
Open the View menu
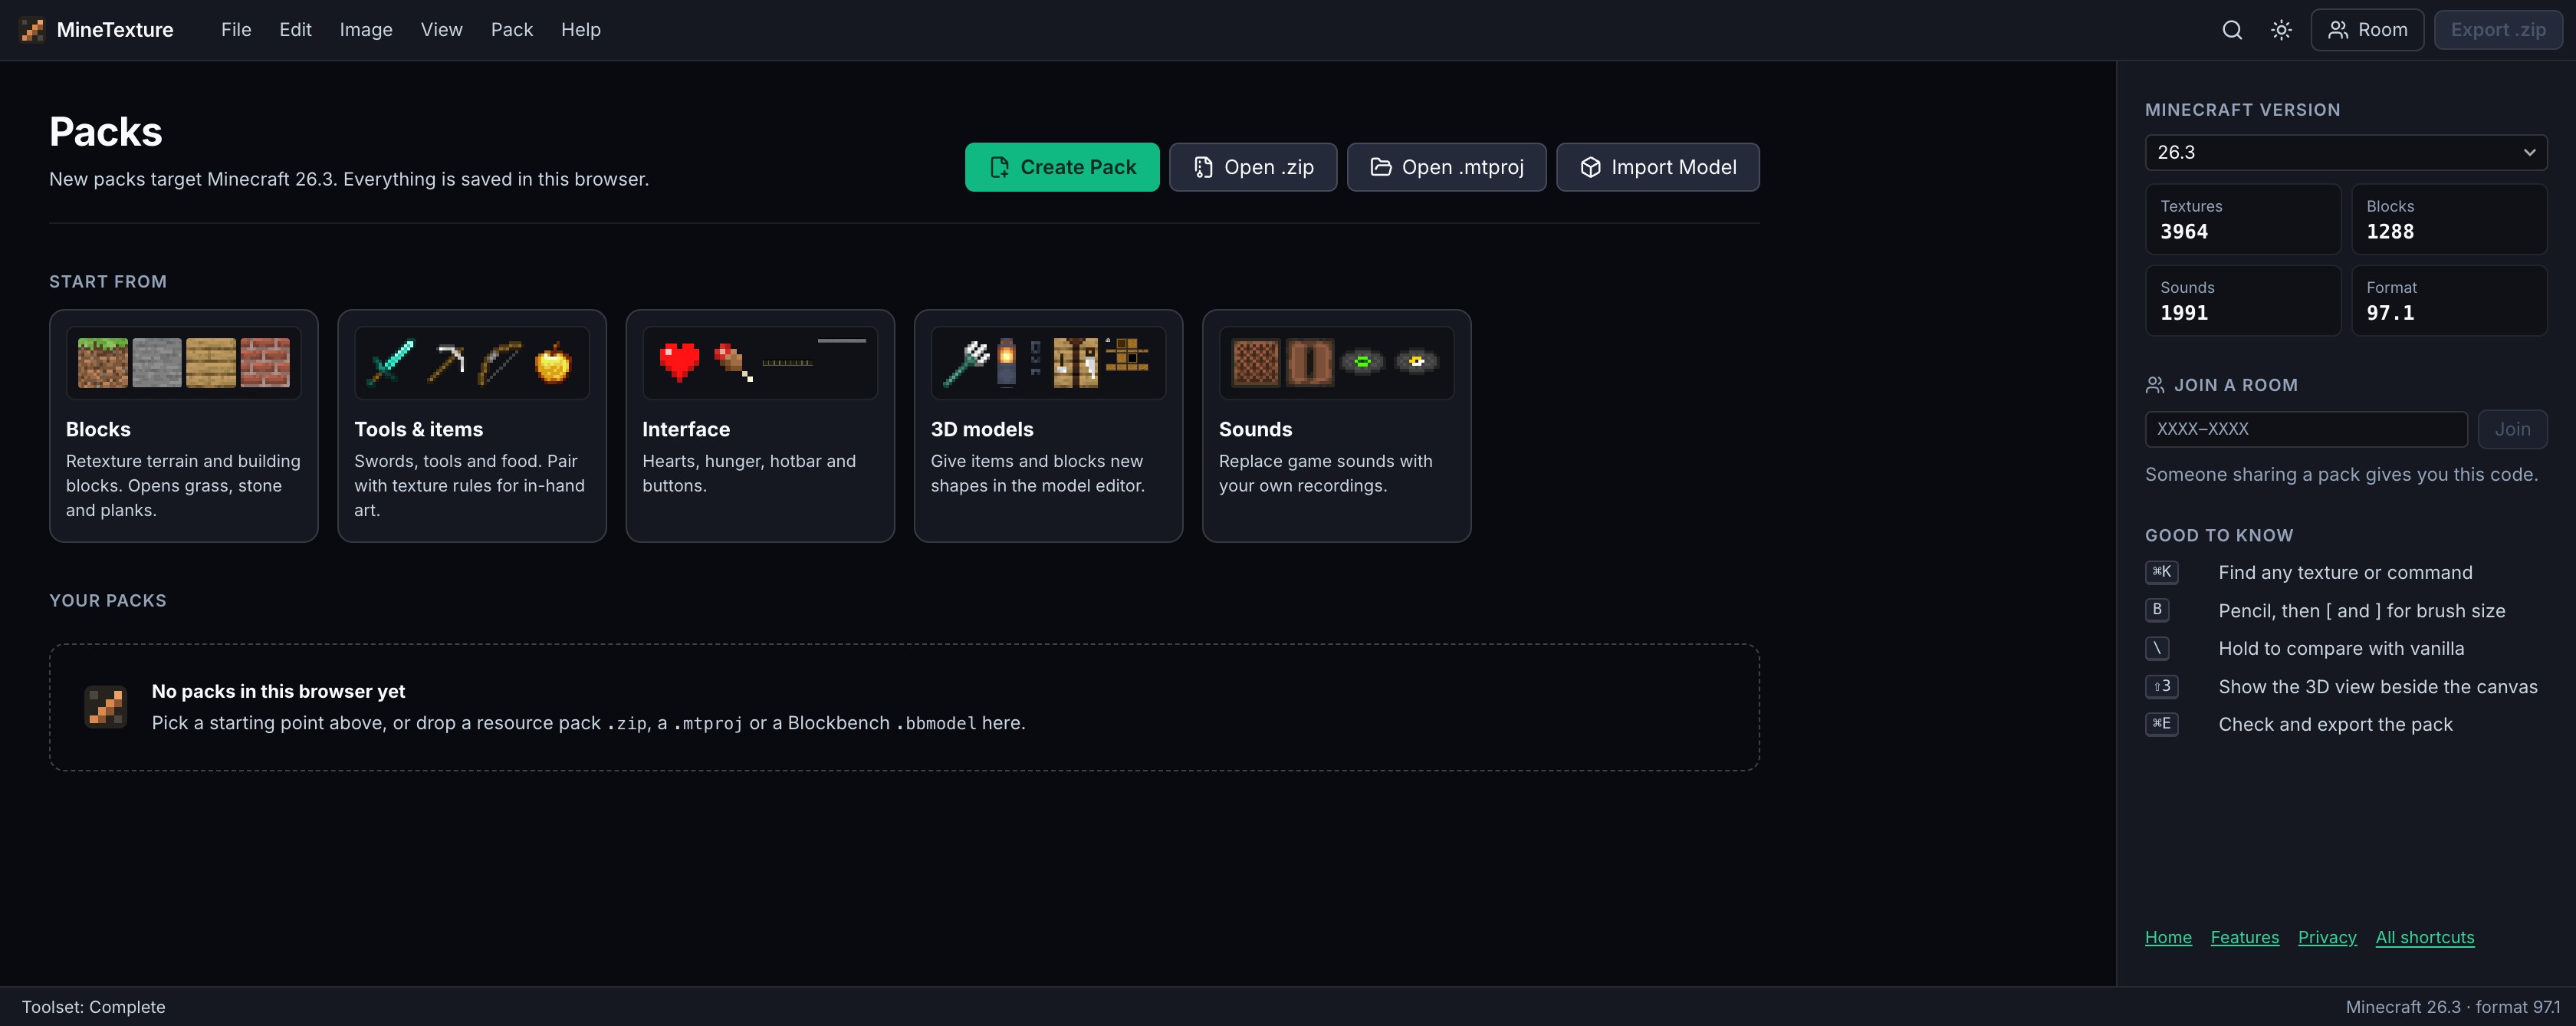(x=441, y=30)
